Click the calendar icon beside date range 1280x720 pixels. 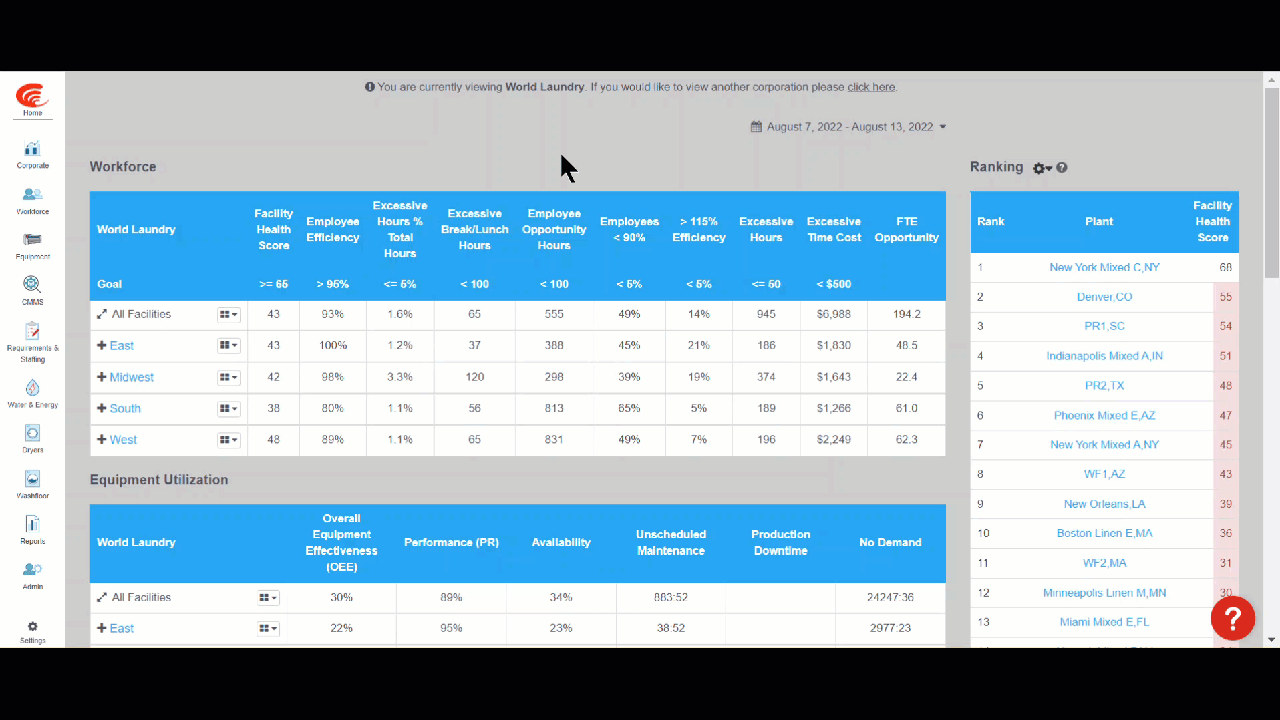[x=756, y=127]
